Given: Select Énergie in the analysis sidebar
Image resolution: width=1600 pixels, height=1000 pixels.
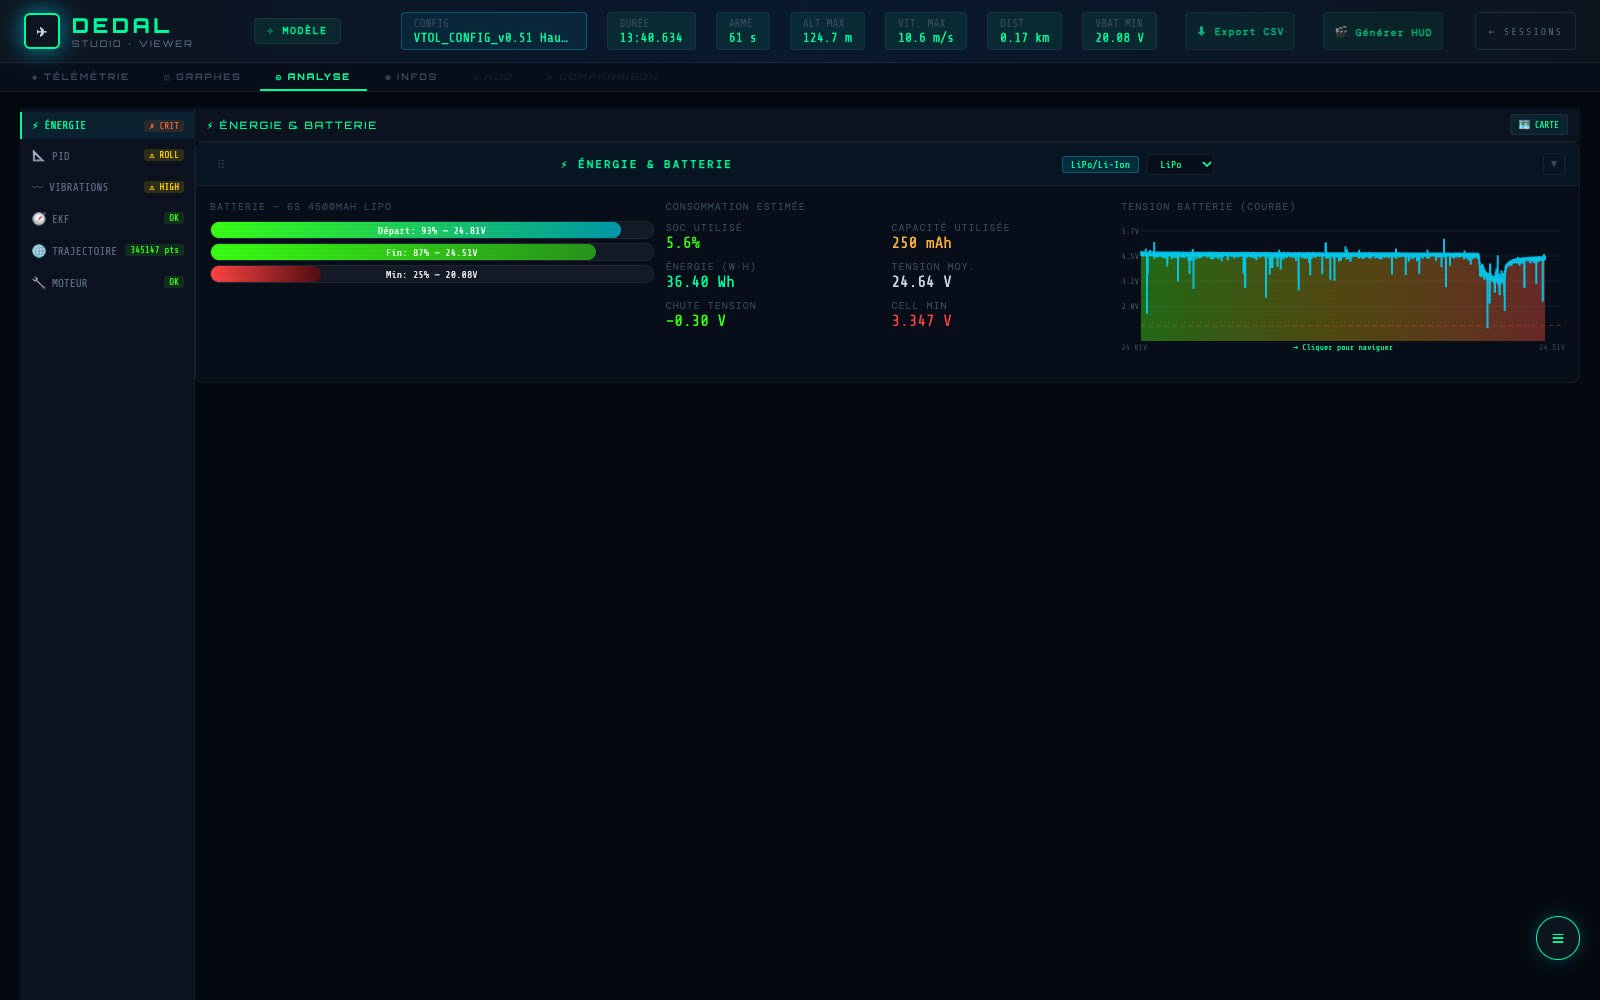Looking at the screenshot, I should (x=107, y=125).
